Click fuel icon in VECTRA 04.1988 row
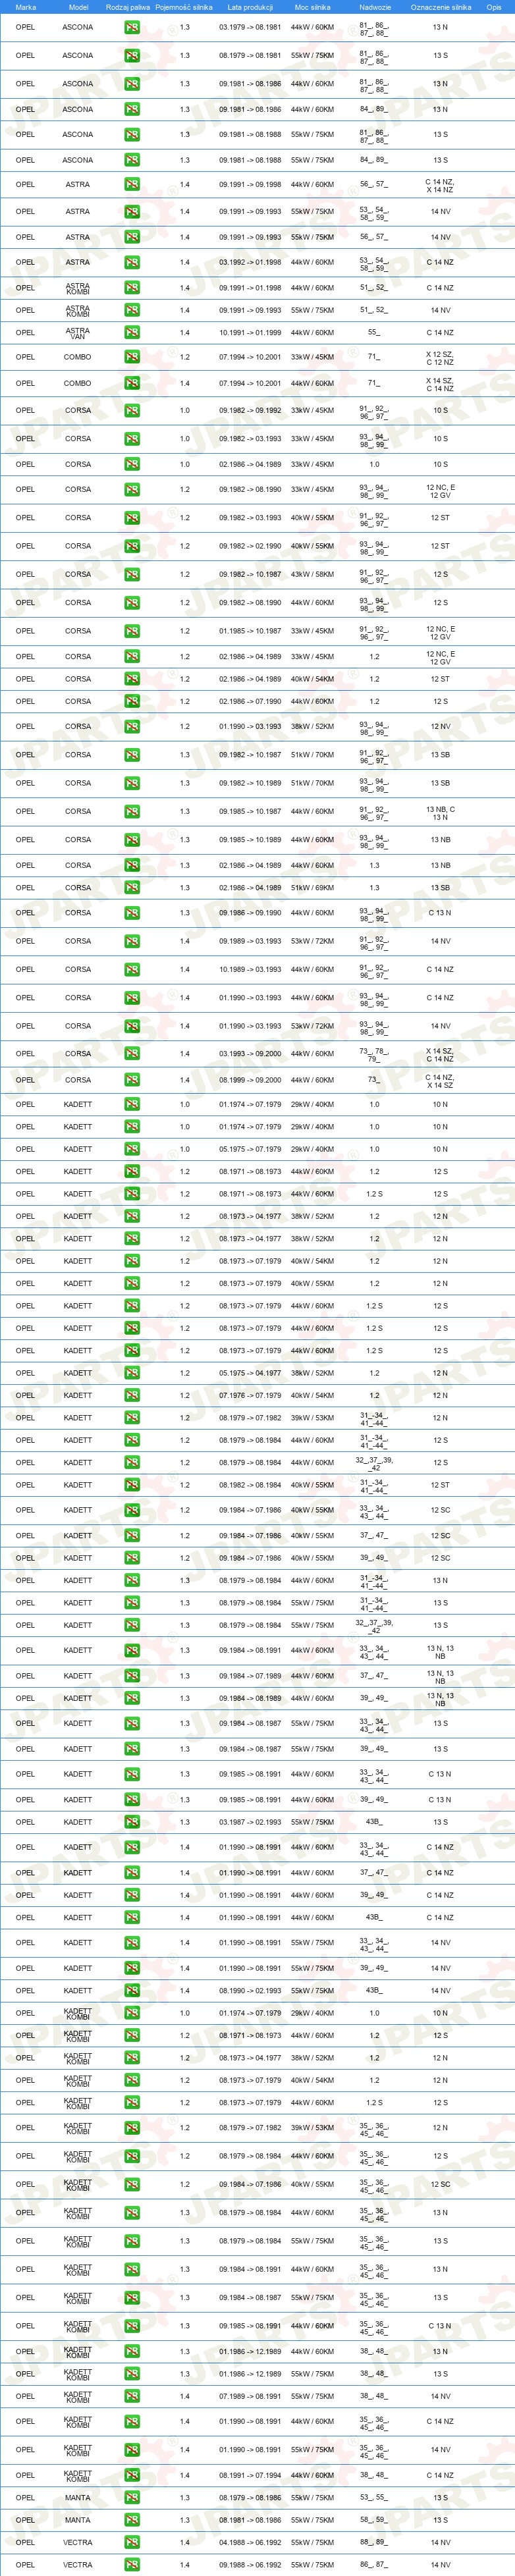 pyautogui.click(x=132, y=2542)
